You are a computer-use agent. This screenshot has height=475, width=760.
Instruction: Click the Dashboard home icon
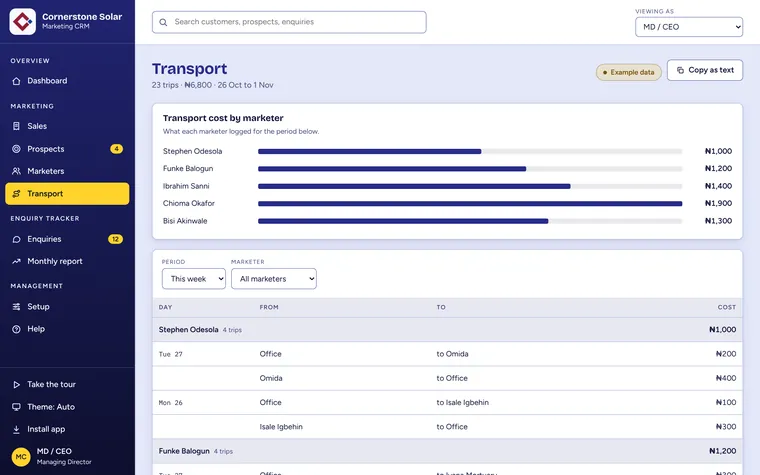[16, 81]
